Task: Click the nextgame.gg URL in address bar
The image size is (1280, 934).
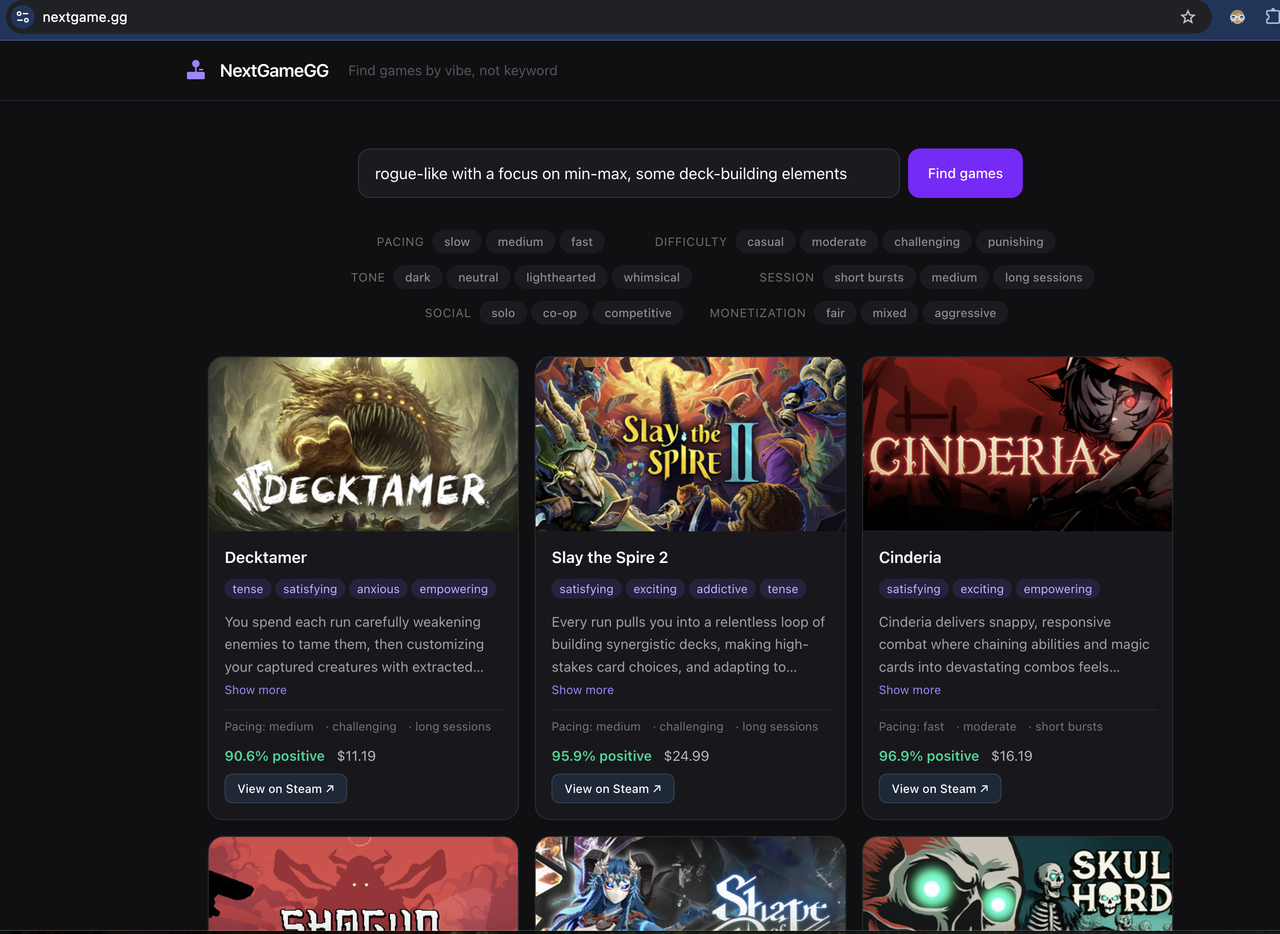Action: (85, 17)
